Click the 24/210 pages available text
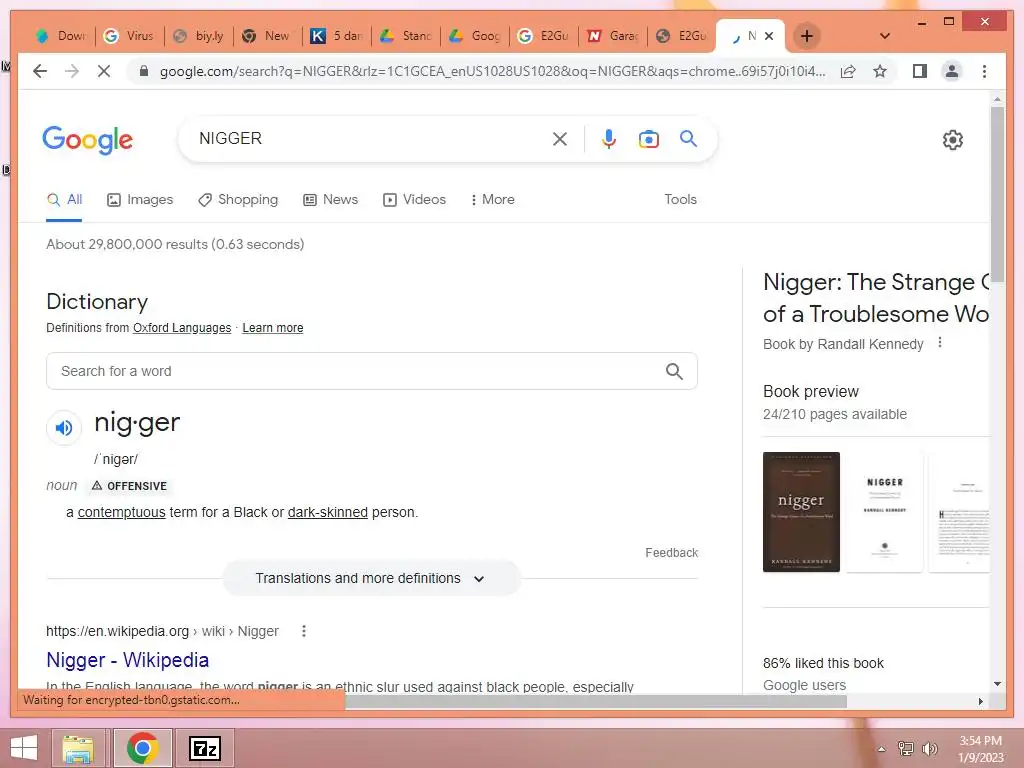The height and width of the screenshot is (768, 1024). [x=835, y=414]
